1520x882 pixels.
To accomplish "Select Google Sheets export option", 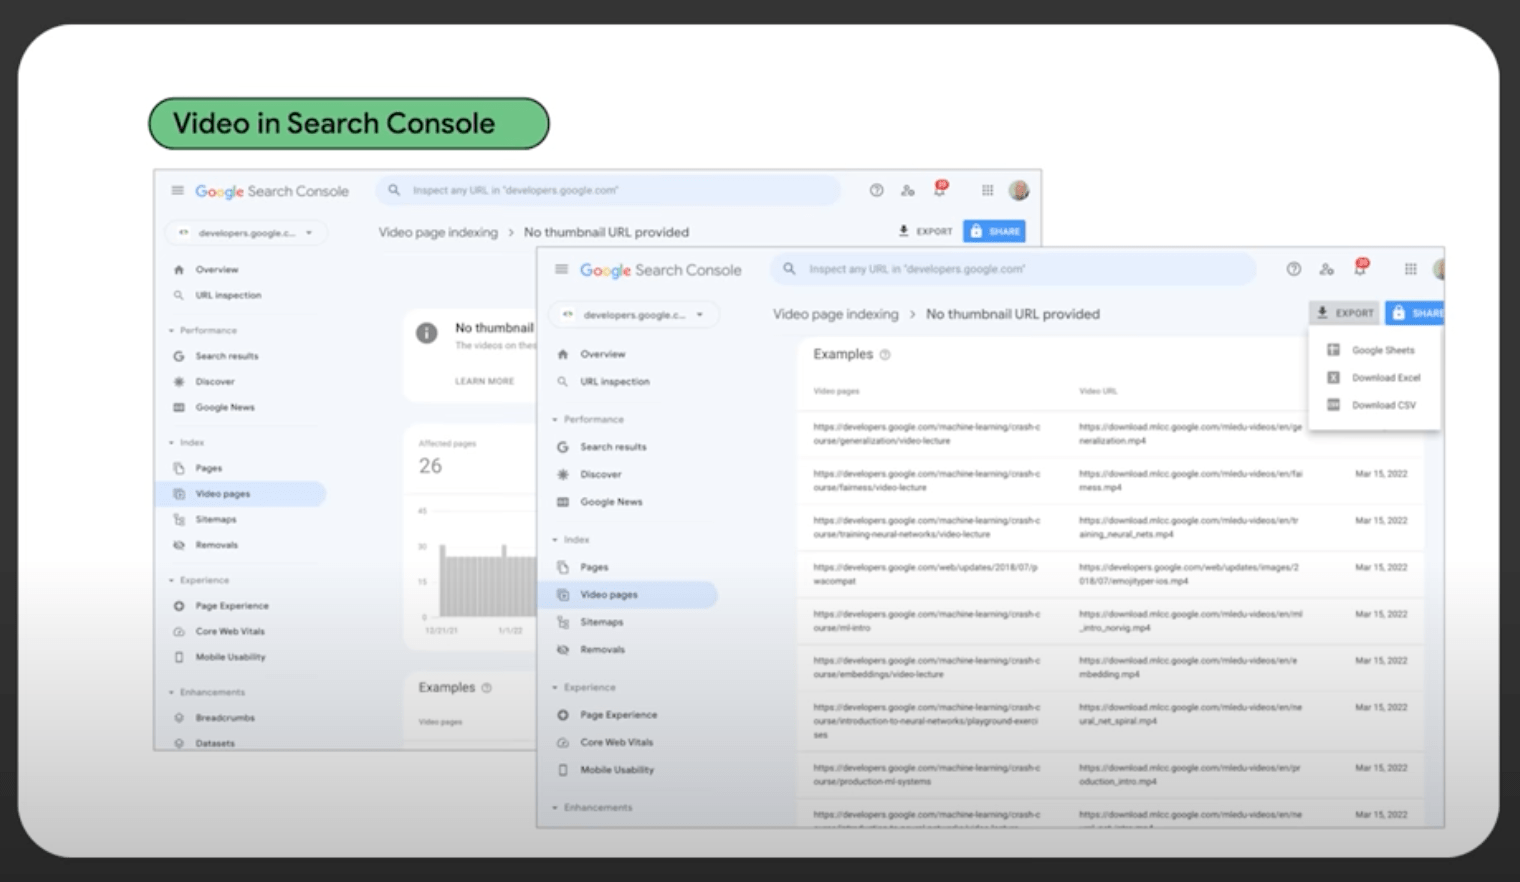I will click(1374, 350).
